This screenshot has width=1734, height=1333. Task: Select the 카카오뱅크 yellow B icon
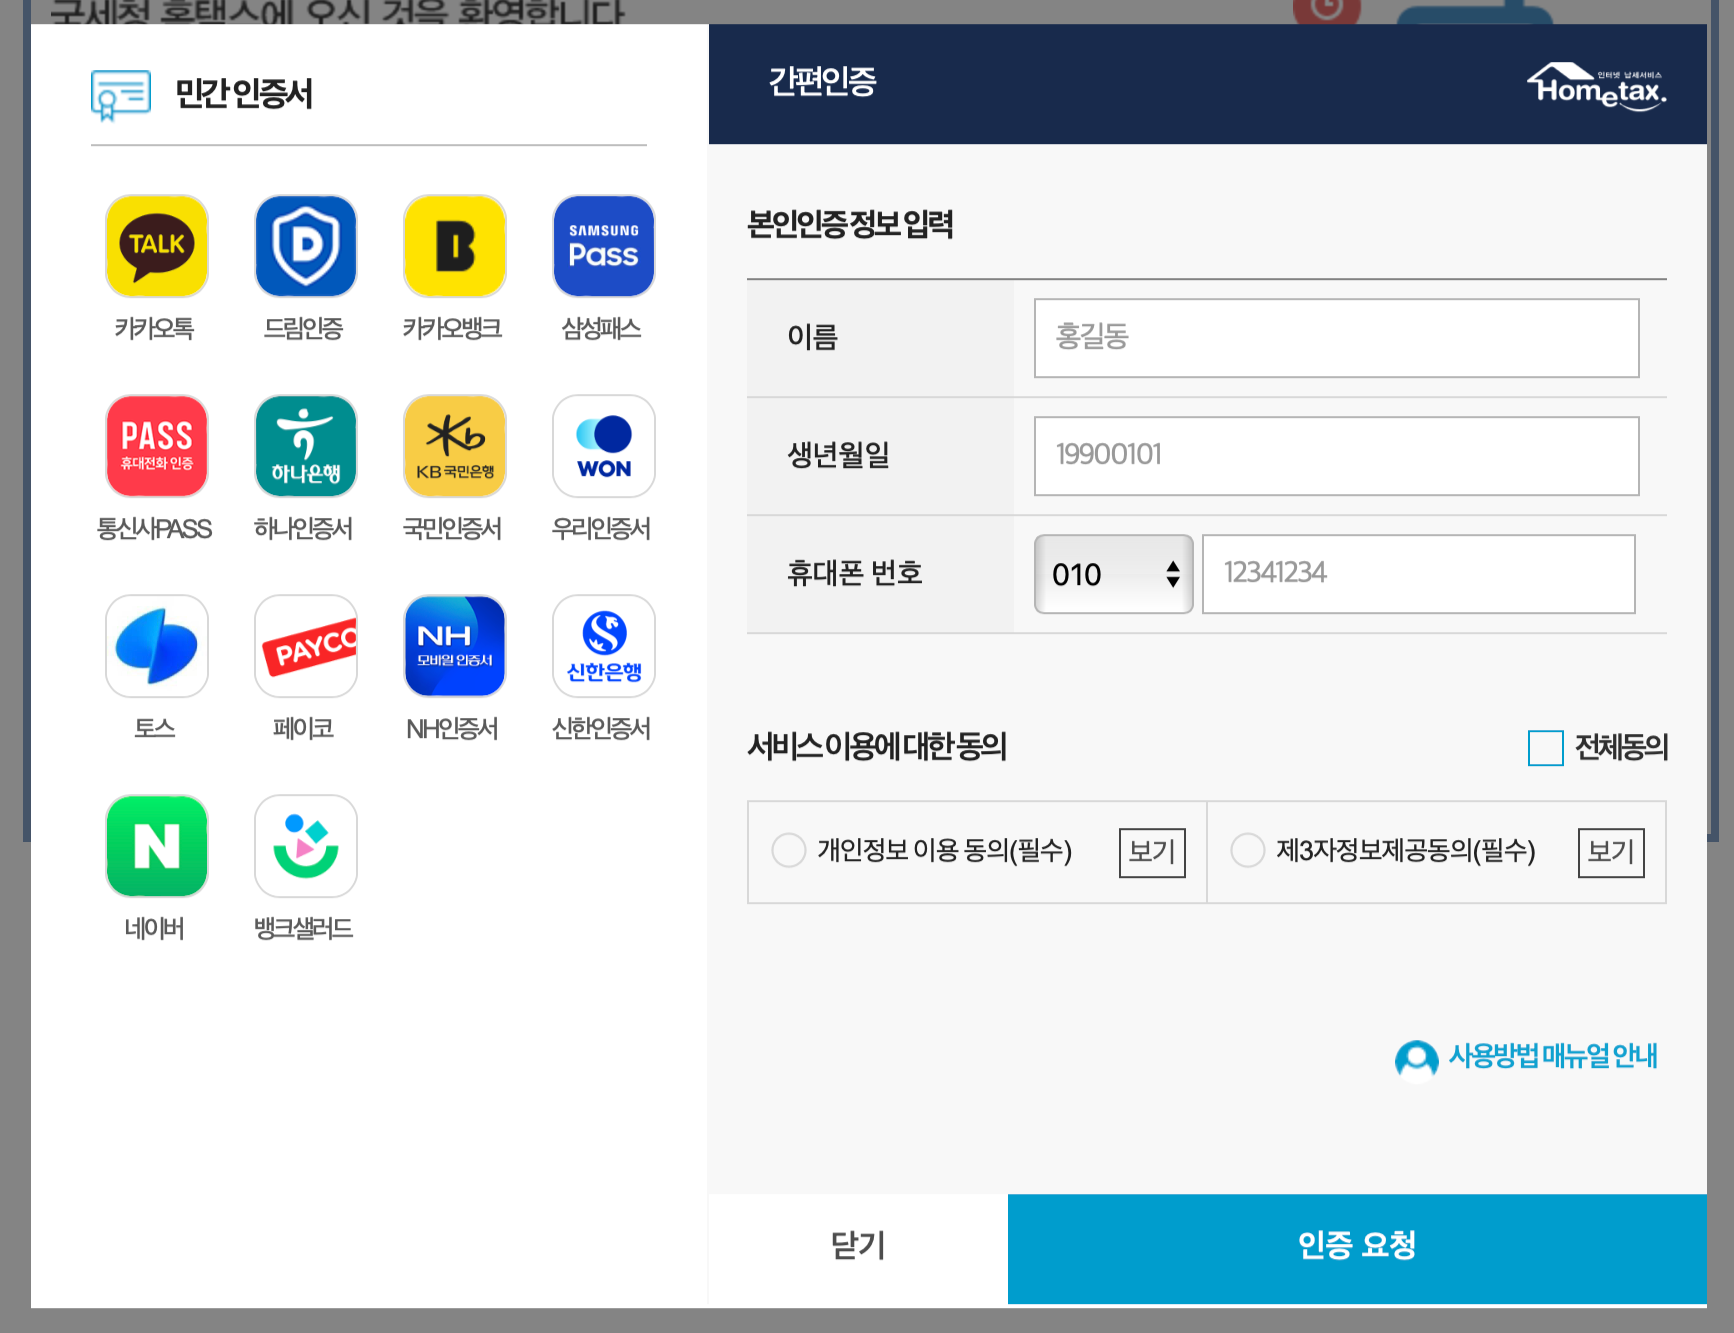point(455,246)
